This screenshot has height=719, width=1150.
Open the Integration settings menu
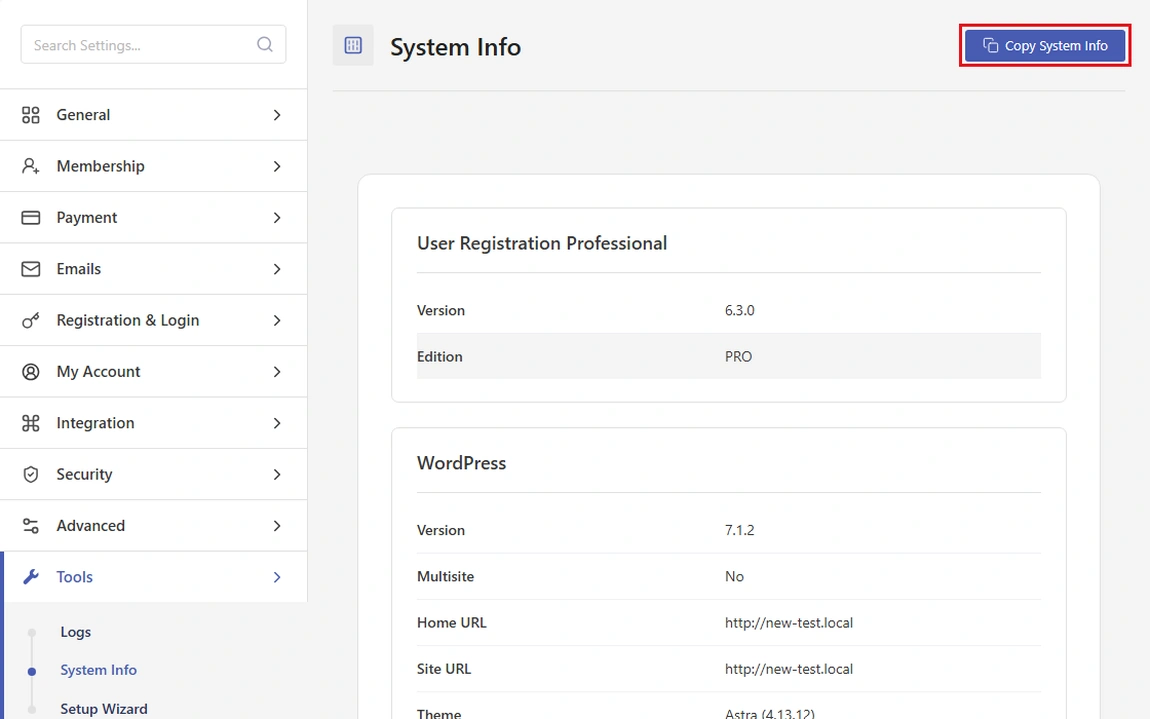click(153, 423)
